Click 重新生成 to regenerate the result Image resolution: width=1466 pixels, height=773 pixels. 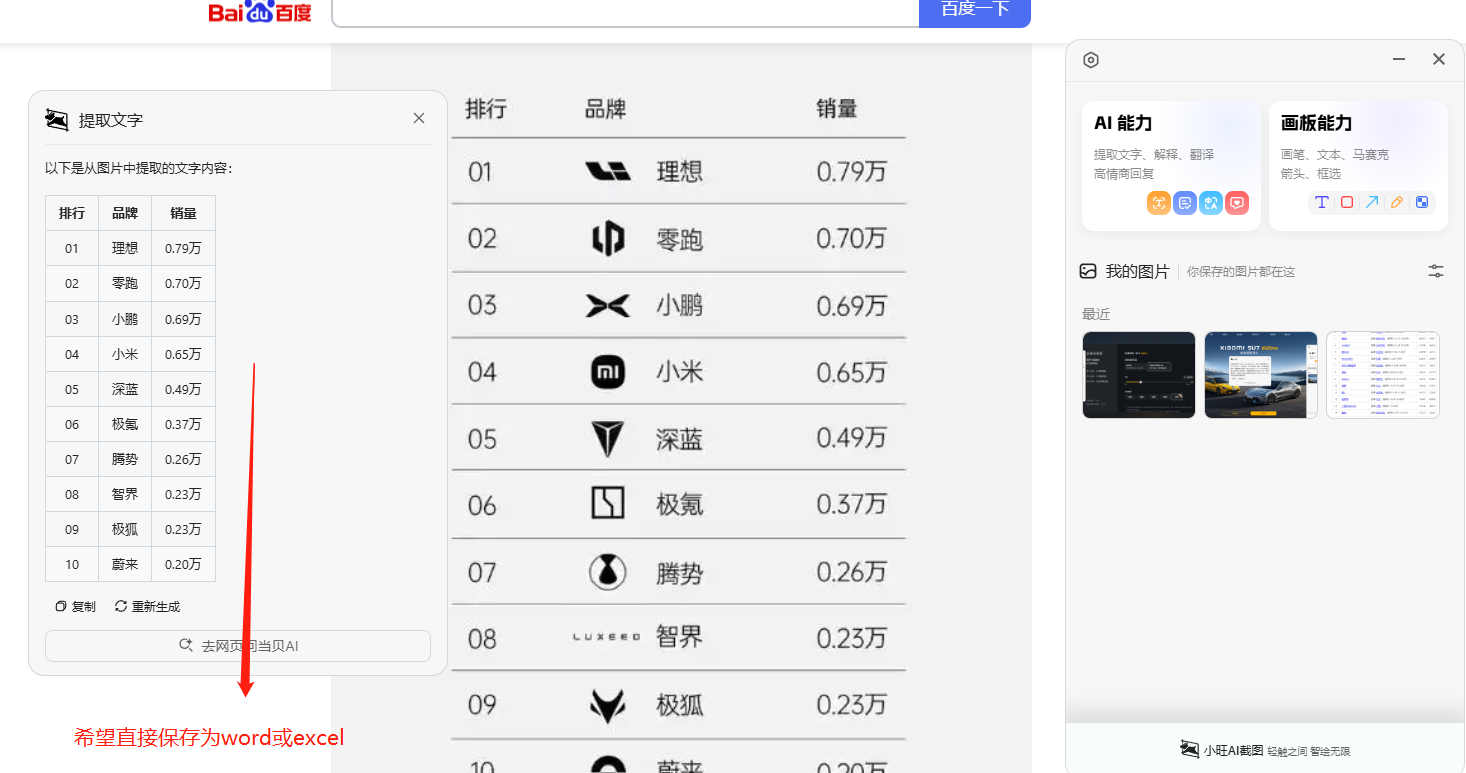(148, 606)
